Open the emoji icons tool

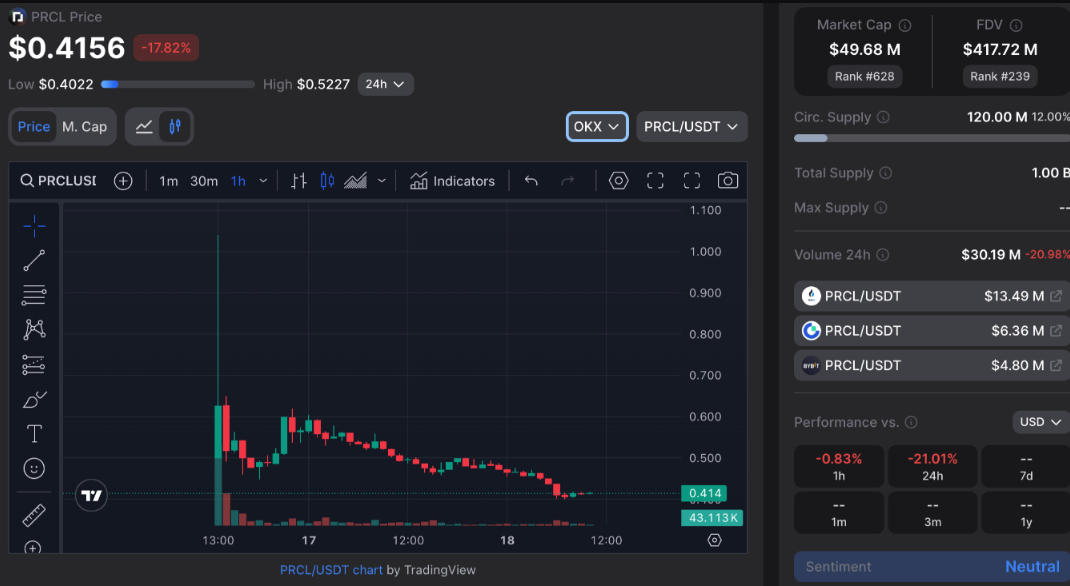[34, 469]
